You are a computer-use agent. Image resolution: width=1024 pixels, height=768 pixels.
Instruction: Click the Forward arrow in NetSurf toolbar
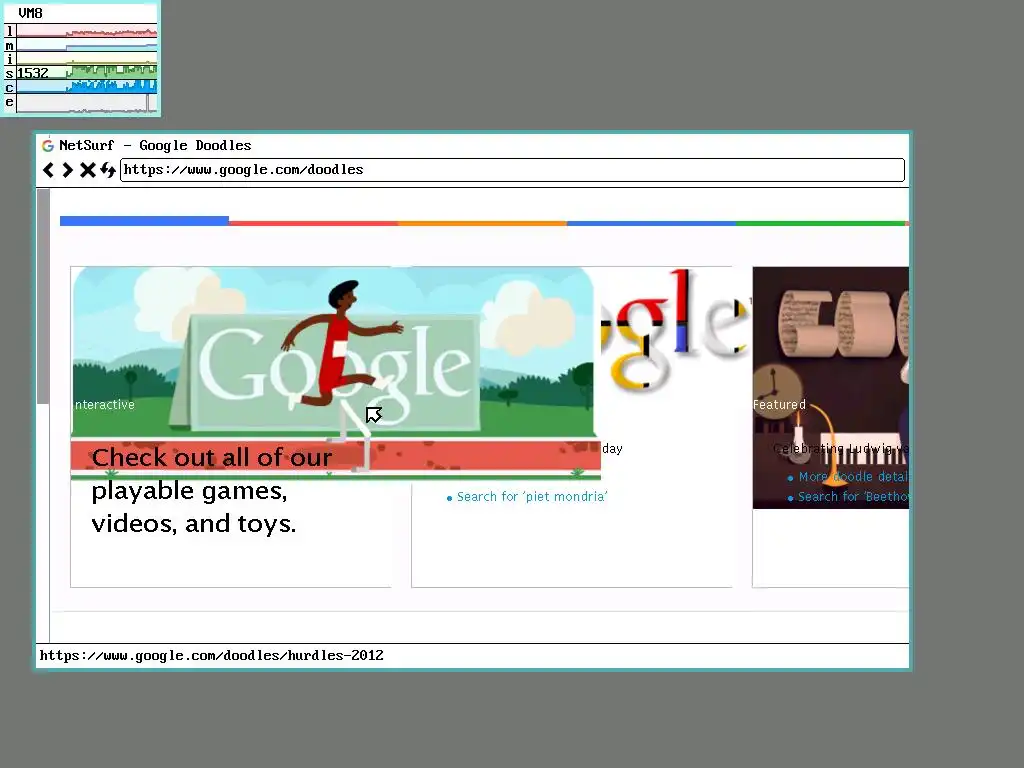(x=67, y=170)
